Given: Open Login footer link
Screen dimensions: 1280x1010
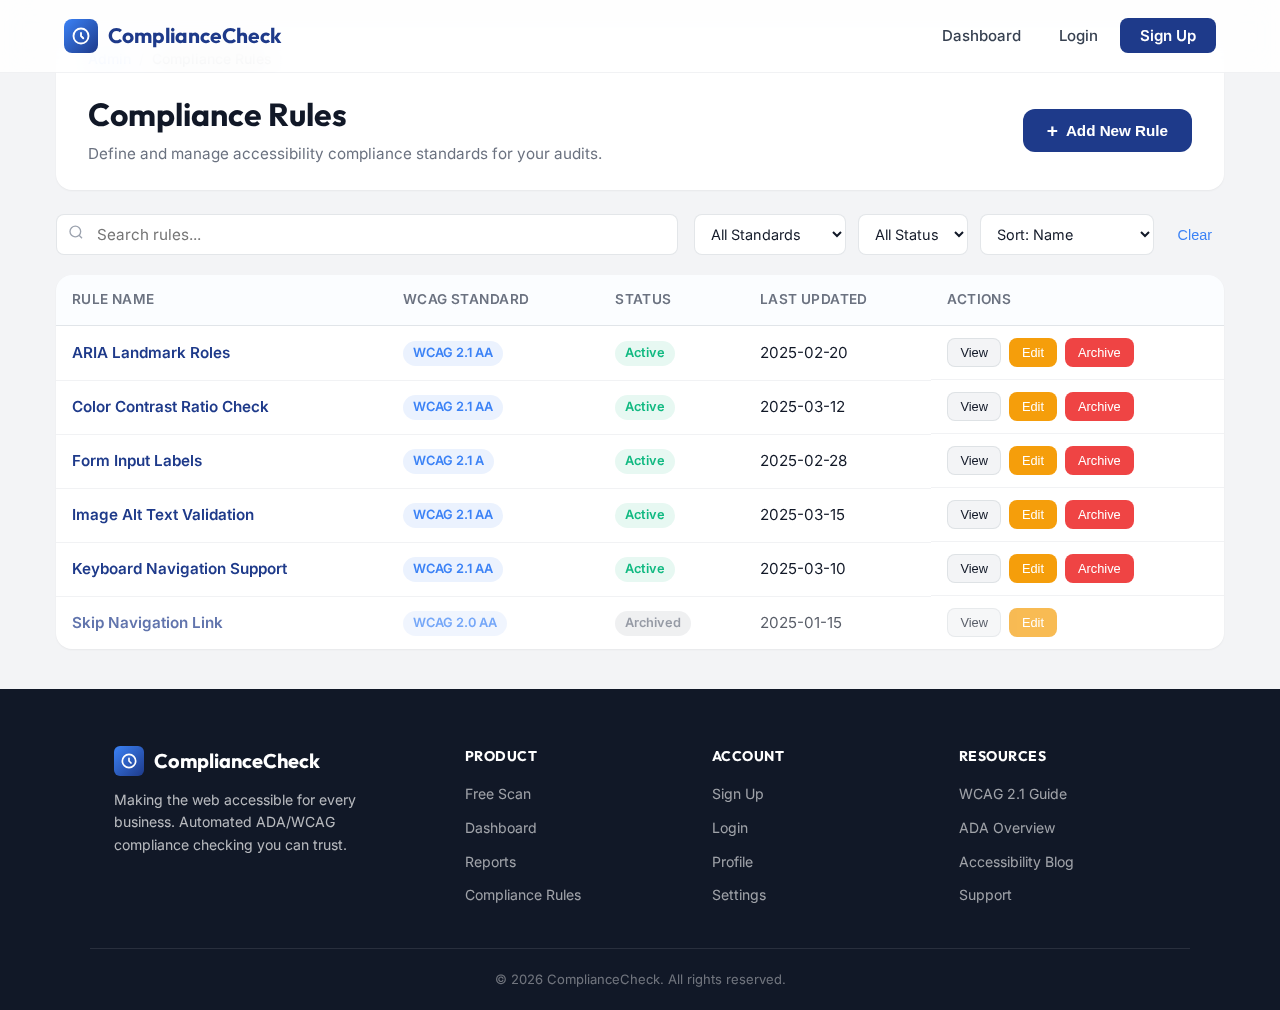Looking at the screenshot, I should (730, 828).
